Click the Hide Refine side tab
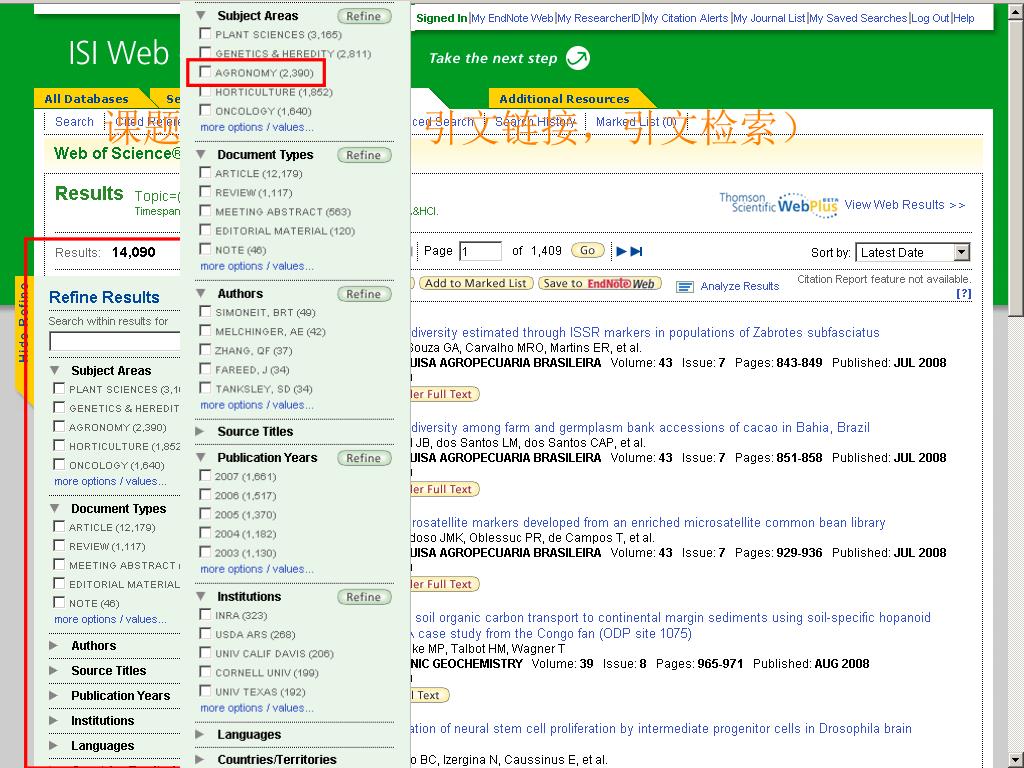This screenshot has height=768, width=1024. pyautogui.click(x=24, y=323)
